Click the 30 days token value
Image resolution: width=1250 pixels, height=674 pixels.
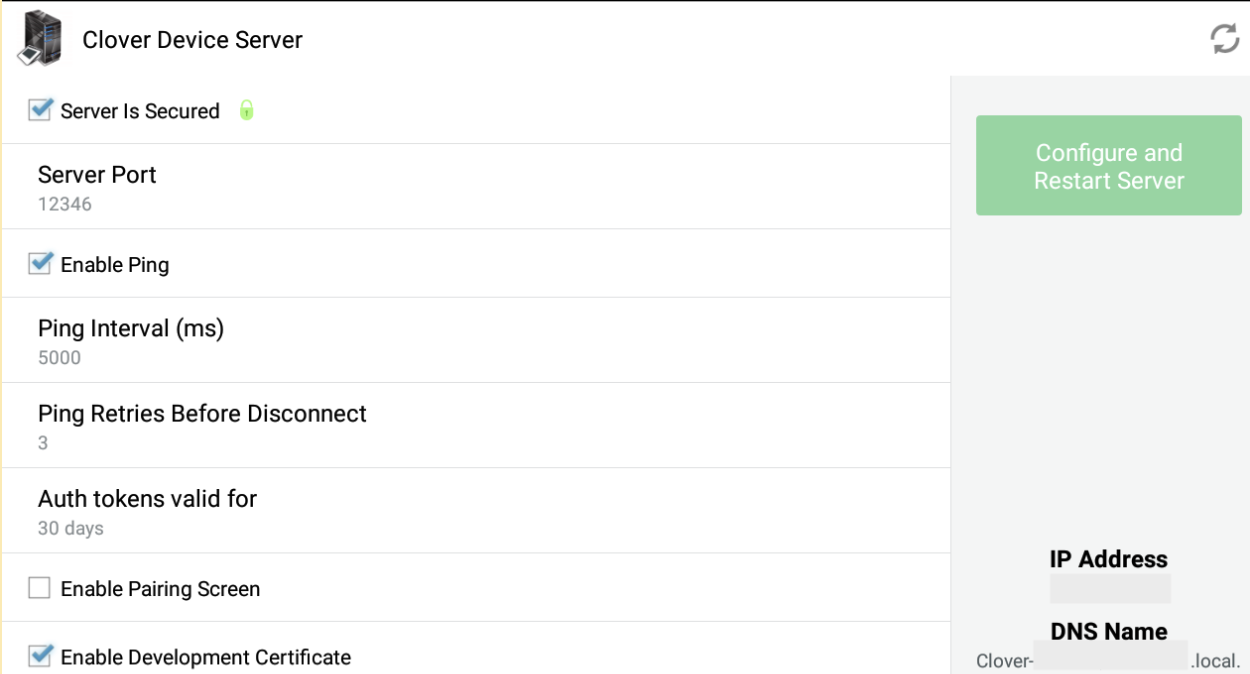(71, 528)
